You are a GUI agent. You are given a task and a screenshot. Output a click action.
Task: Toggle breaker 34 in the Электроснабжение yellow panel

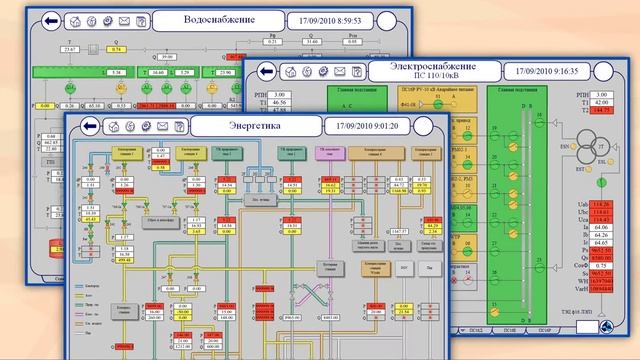click(x=468, y=165)
